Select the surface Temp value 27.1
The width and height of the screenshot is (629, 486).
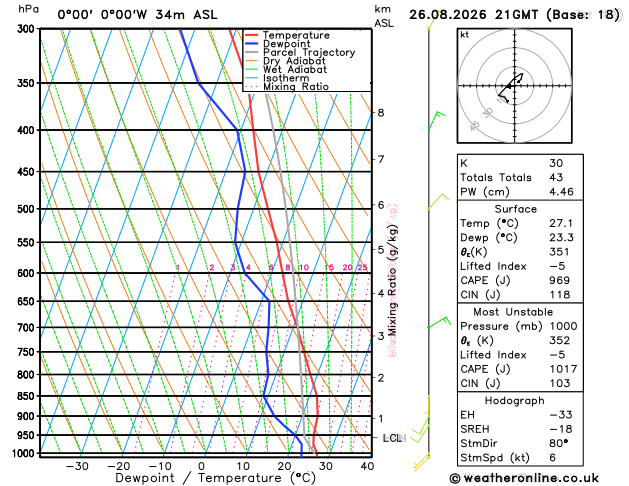561,223
